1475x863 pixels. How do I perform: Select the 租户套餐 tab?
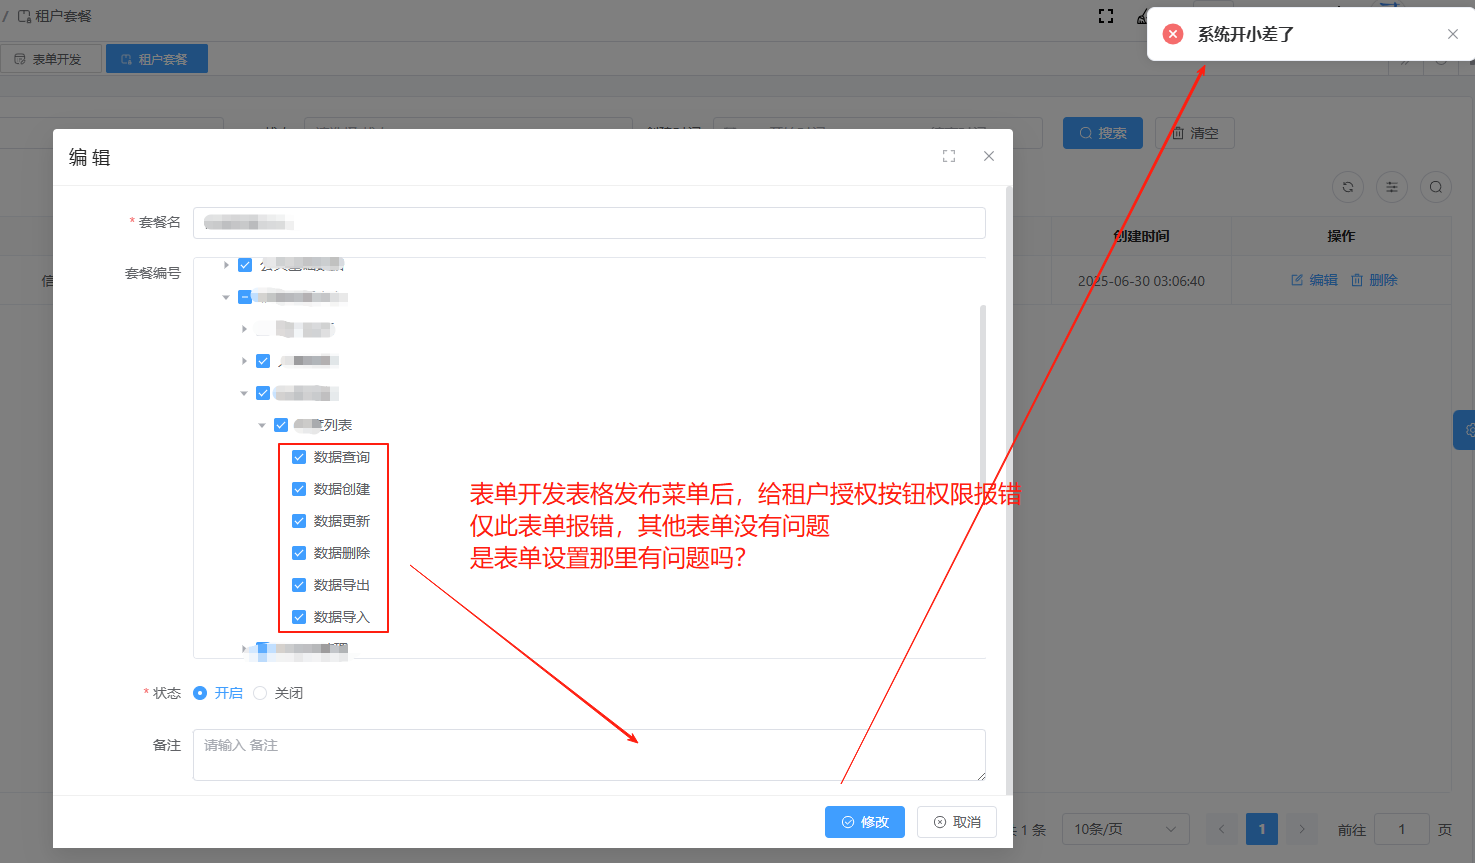click(x=156, y=59)
